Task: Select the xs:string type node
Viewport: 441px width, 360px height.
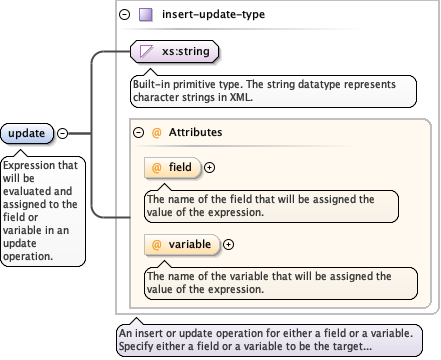Action: (x=174, y=52)
